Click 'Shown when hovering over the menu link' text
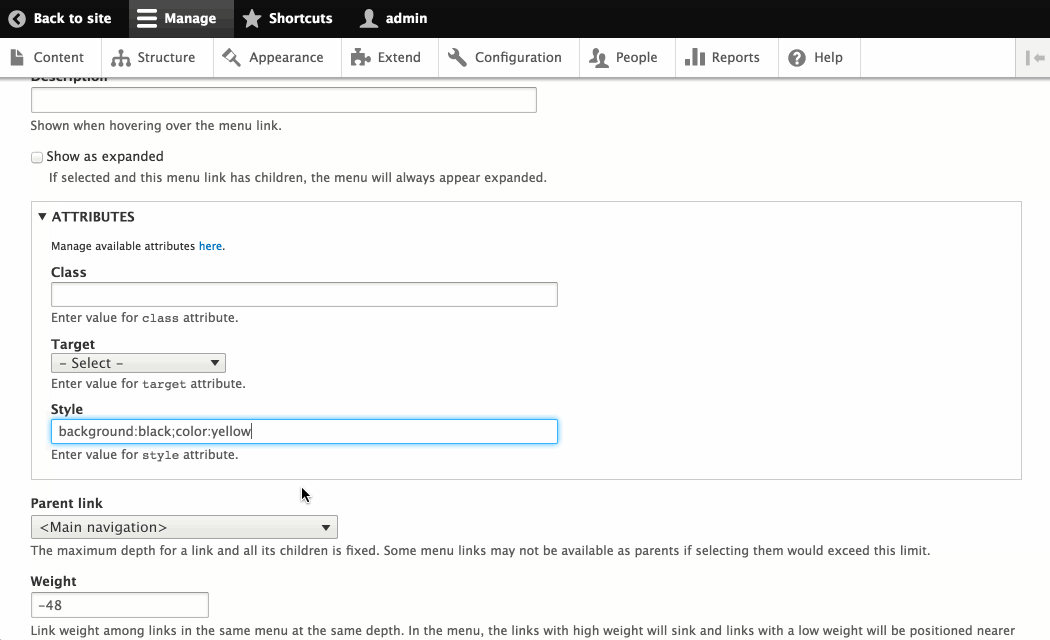 click(x=156, y=126)
